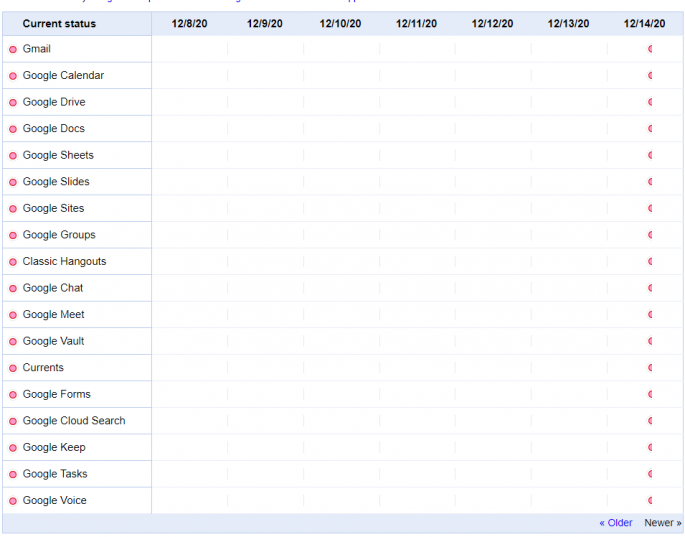Select Gmail's 12/14/20 outage marker

point(650,49)
